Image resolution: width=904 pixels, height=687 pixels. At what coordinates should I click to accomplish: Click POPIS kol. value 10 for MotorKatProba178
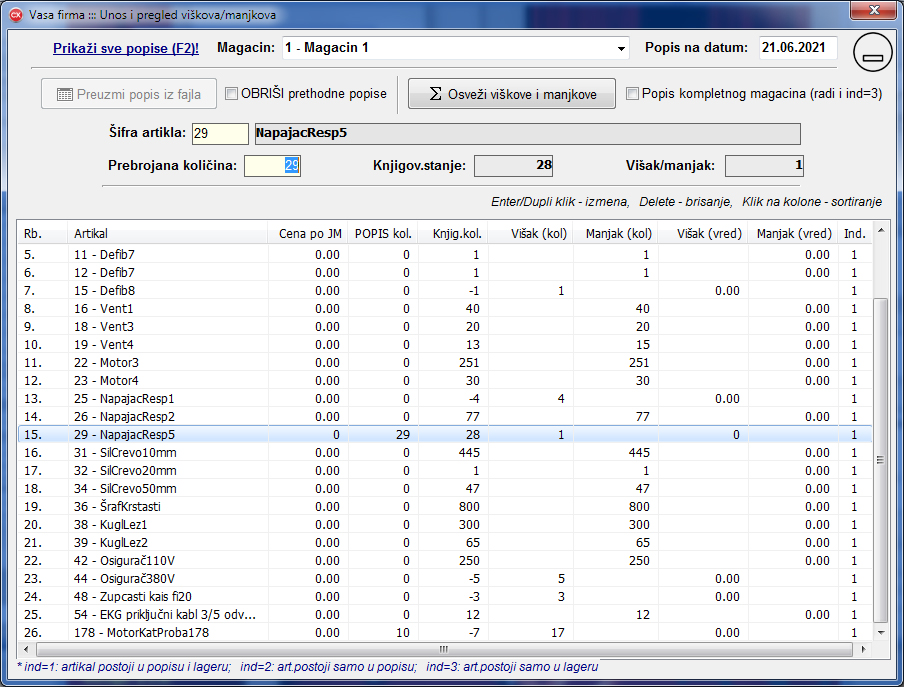pyautogui.click(x=402, y=633)
